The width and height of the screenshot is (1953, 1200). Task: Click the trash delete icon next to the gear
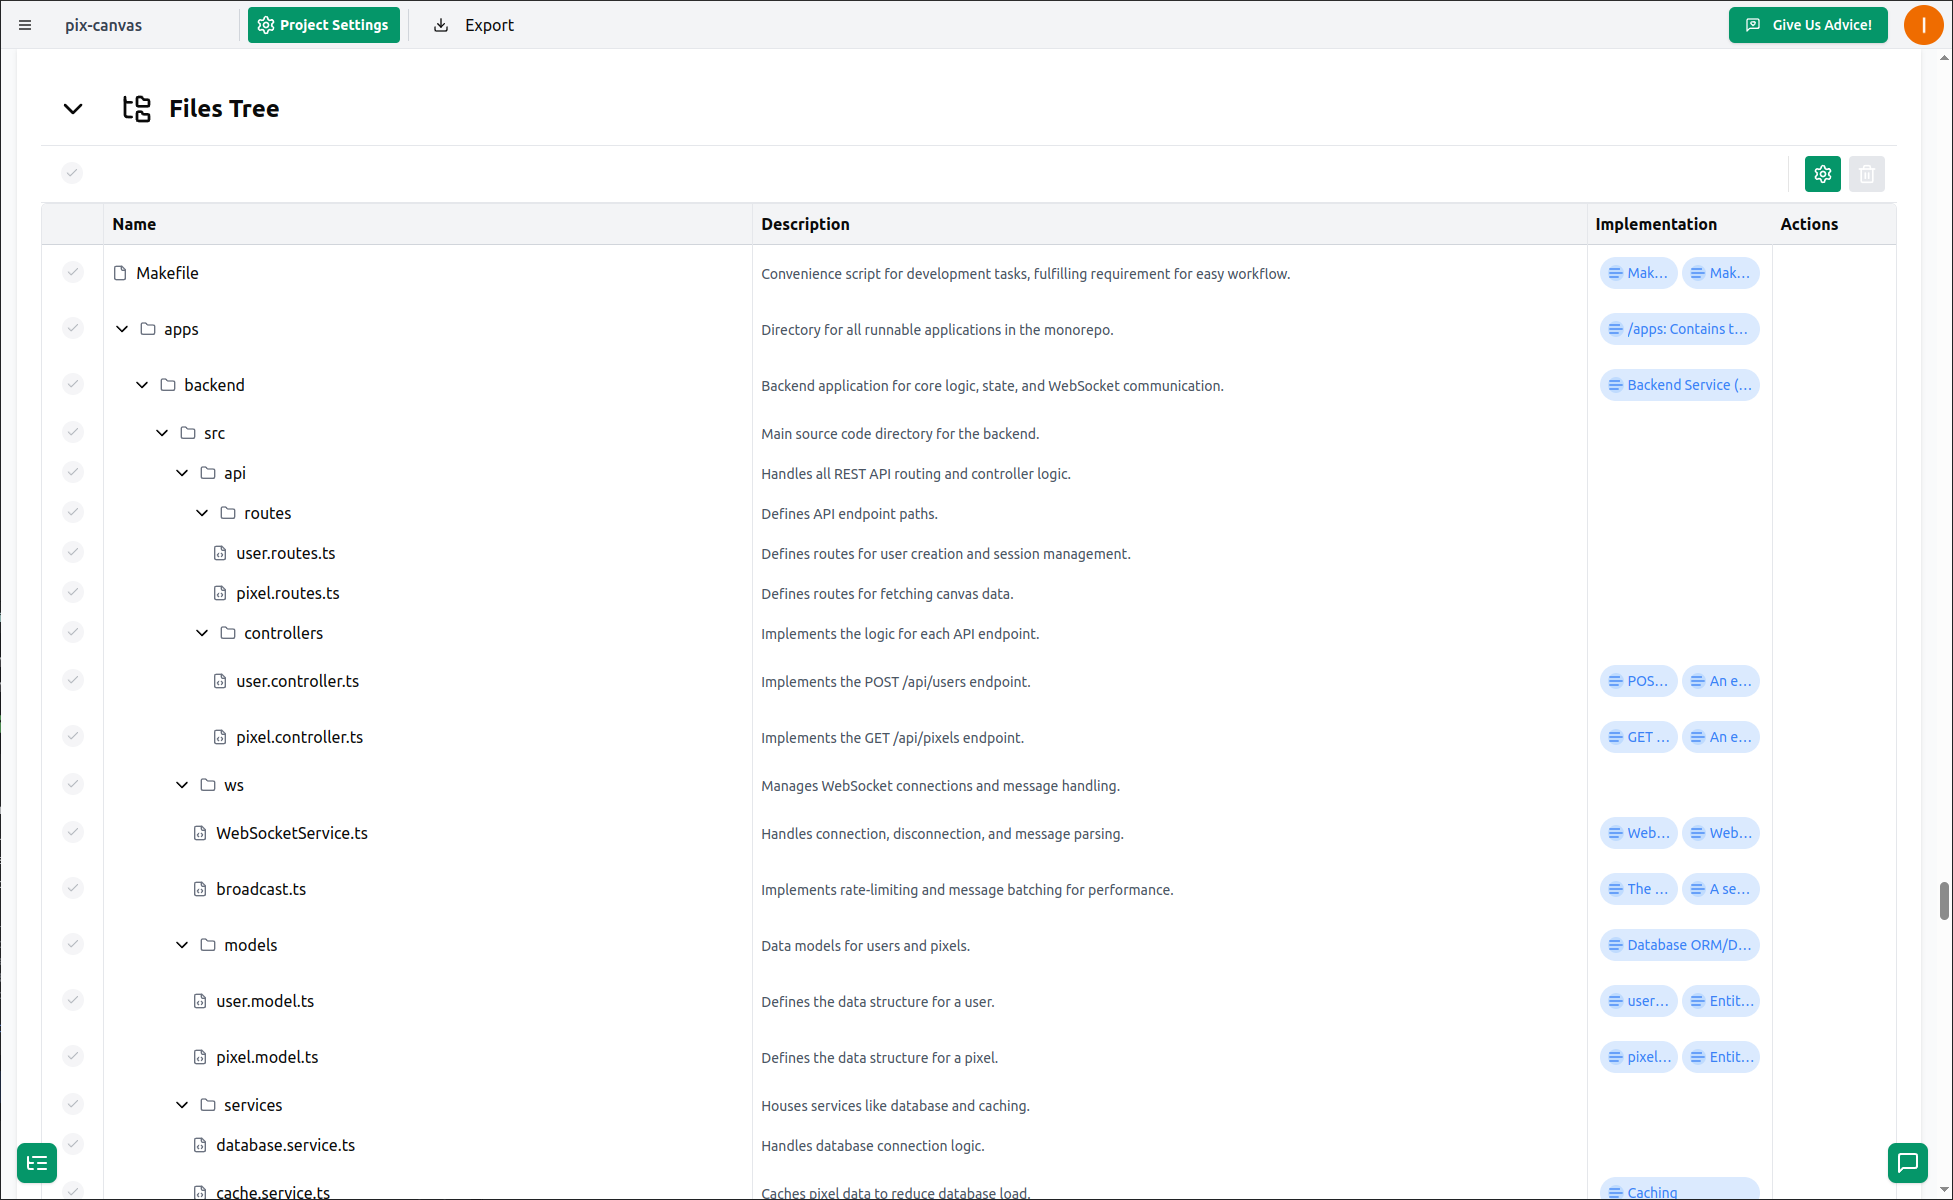(1866, 173)
